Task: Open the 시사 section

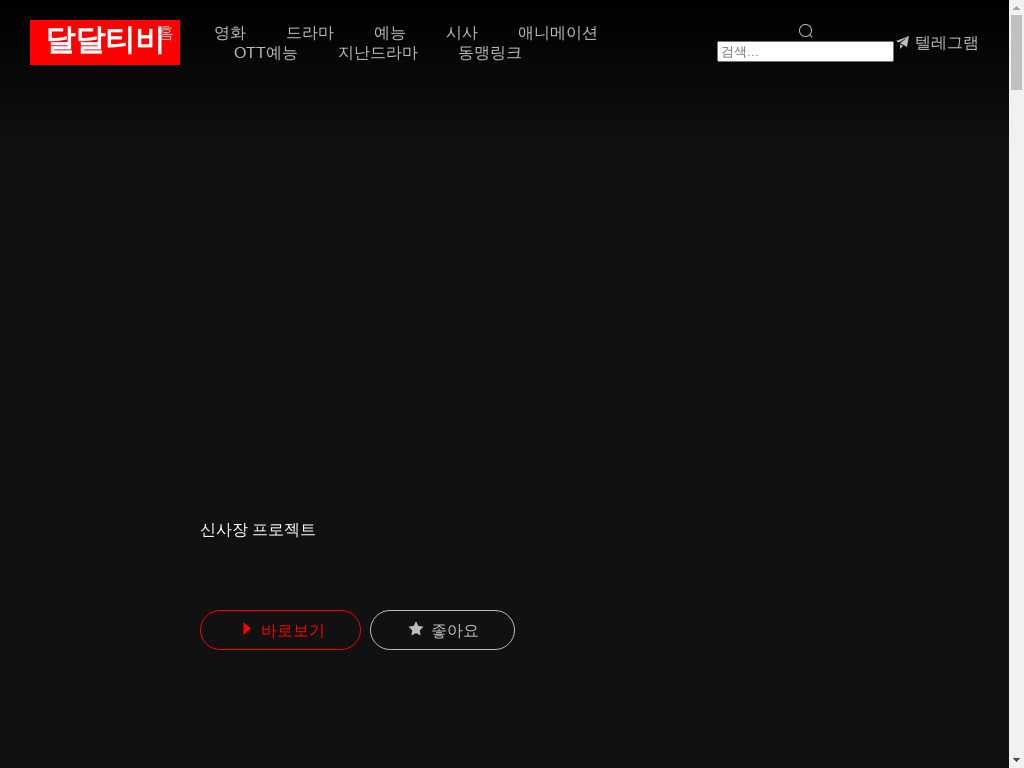Action: click(462, 33)
